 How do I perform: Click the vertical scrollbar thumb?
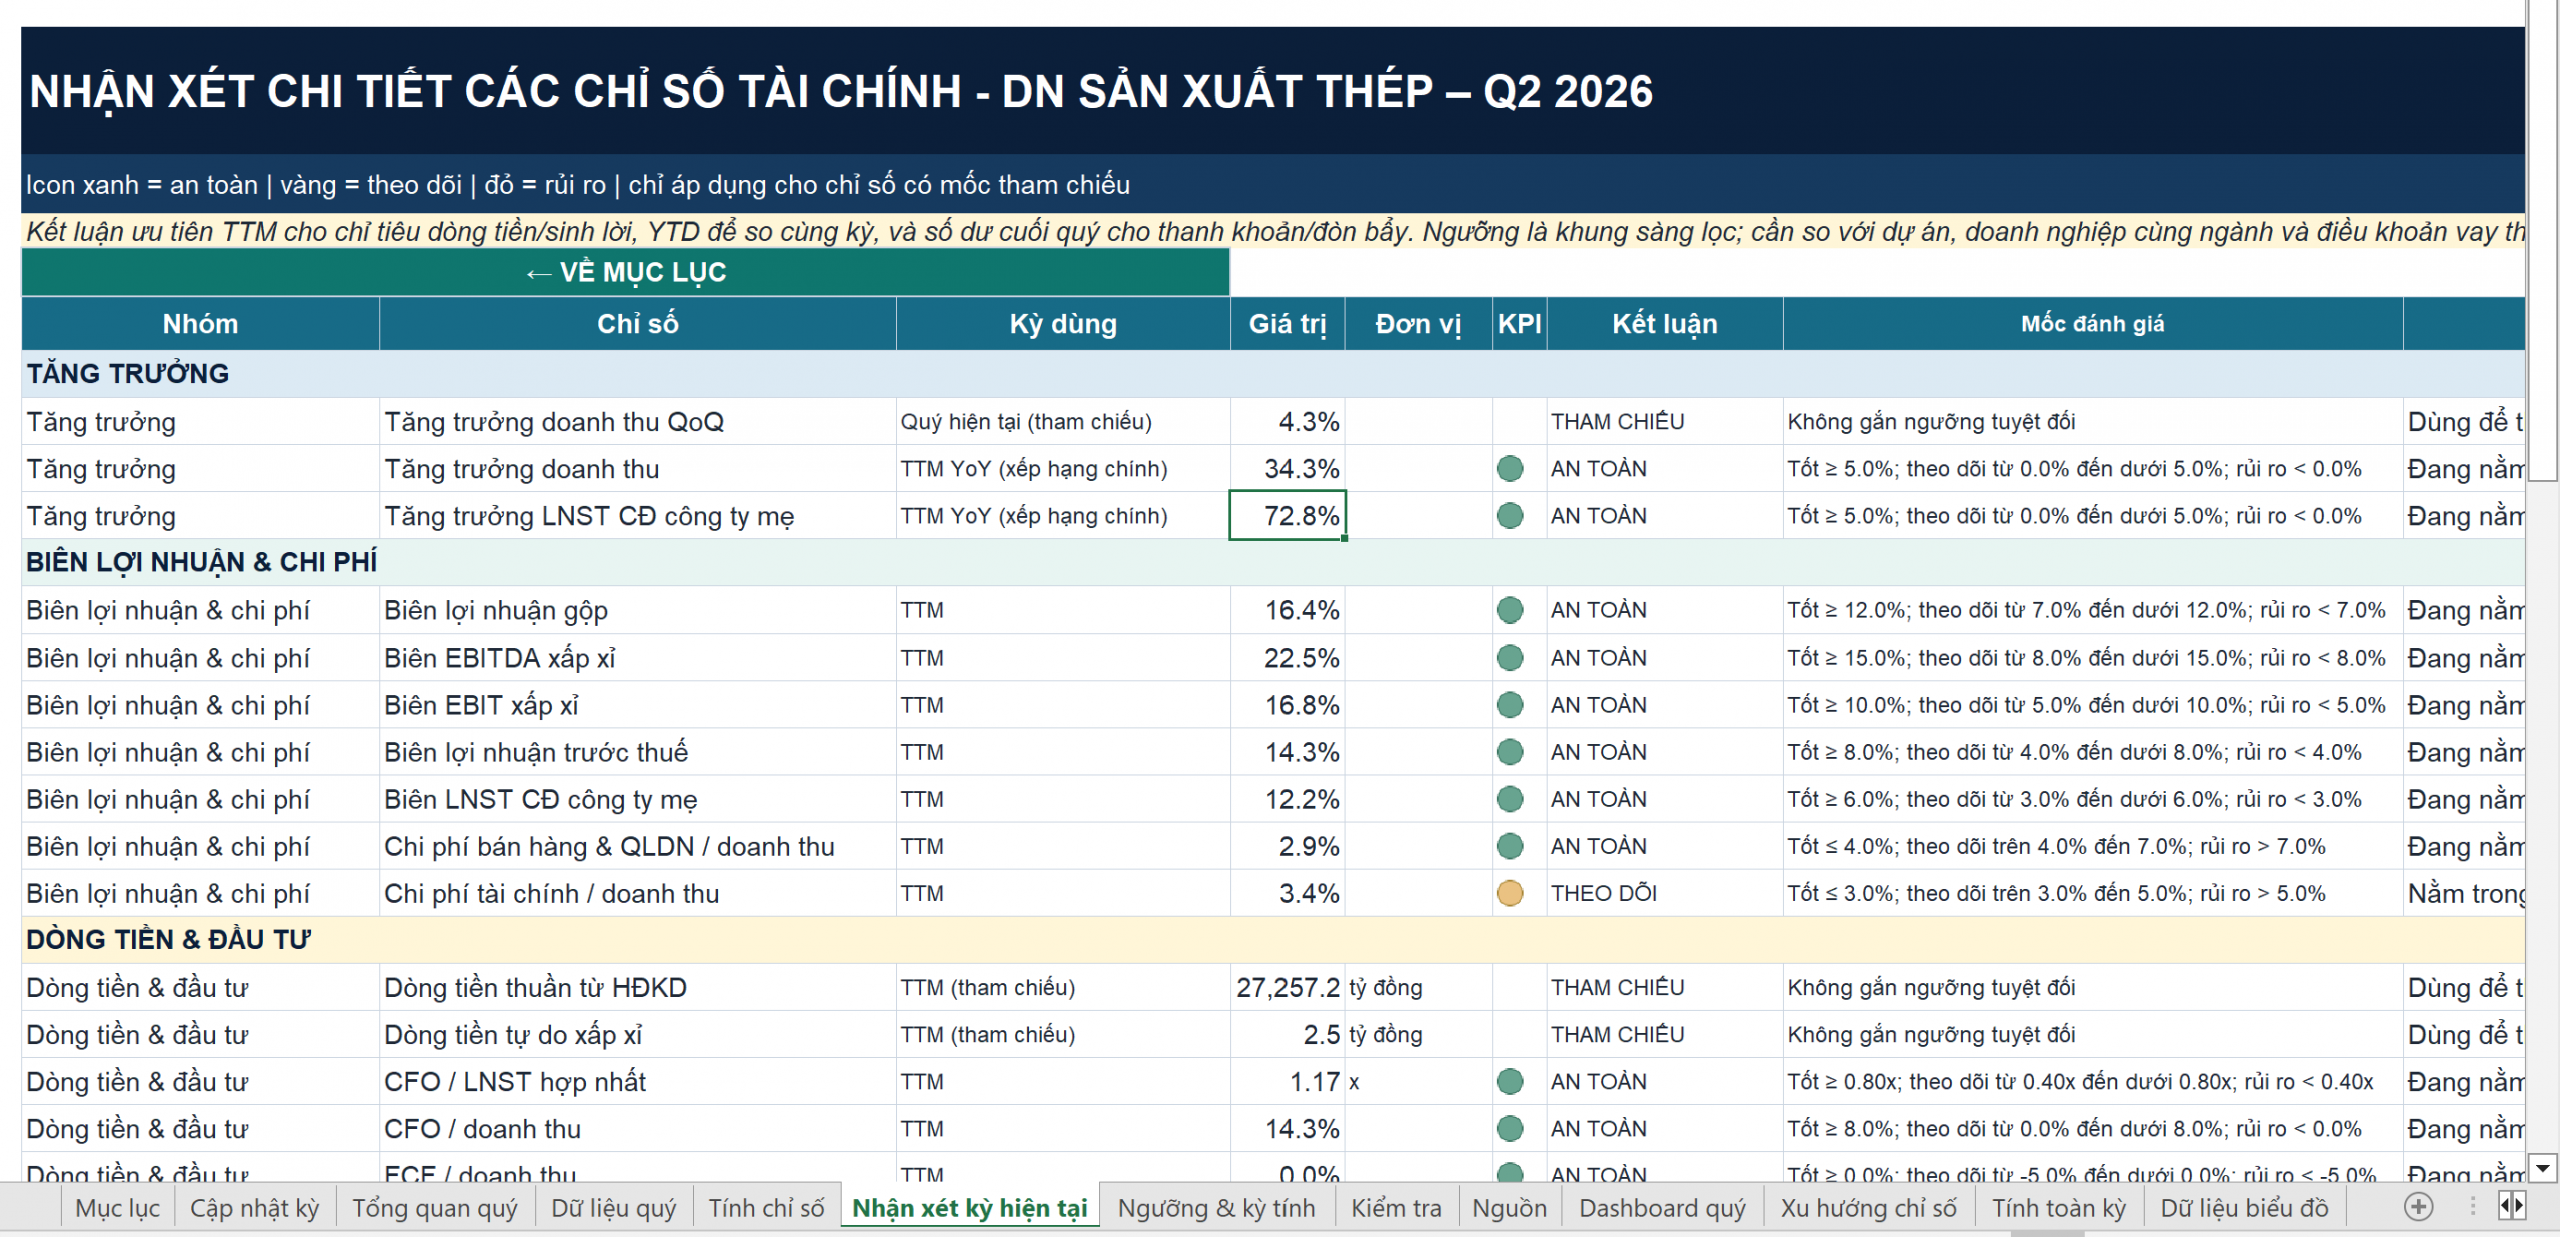(x=2543, y=240)
